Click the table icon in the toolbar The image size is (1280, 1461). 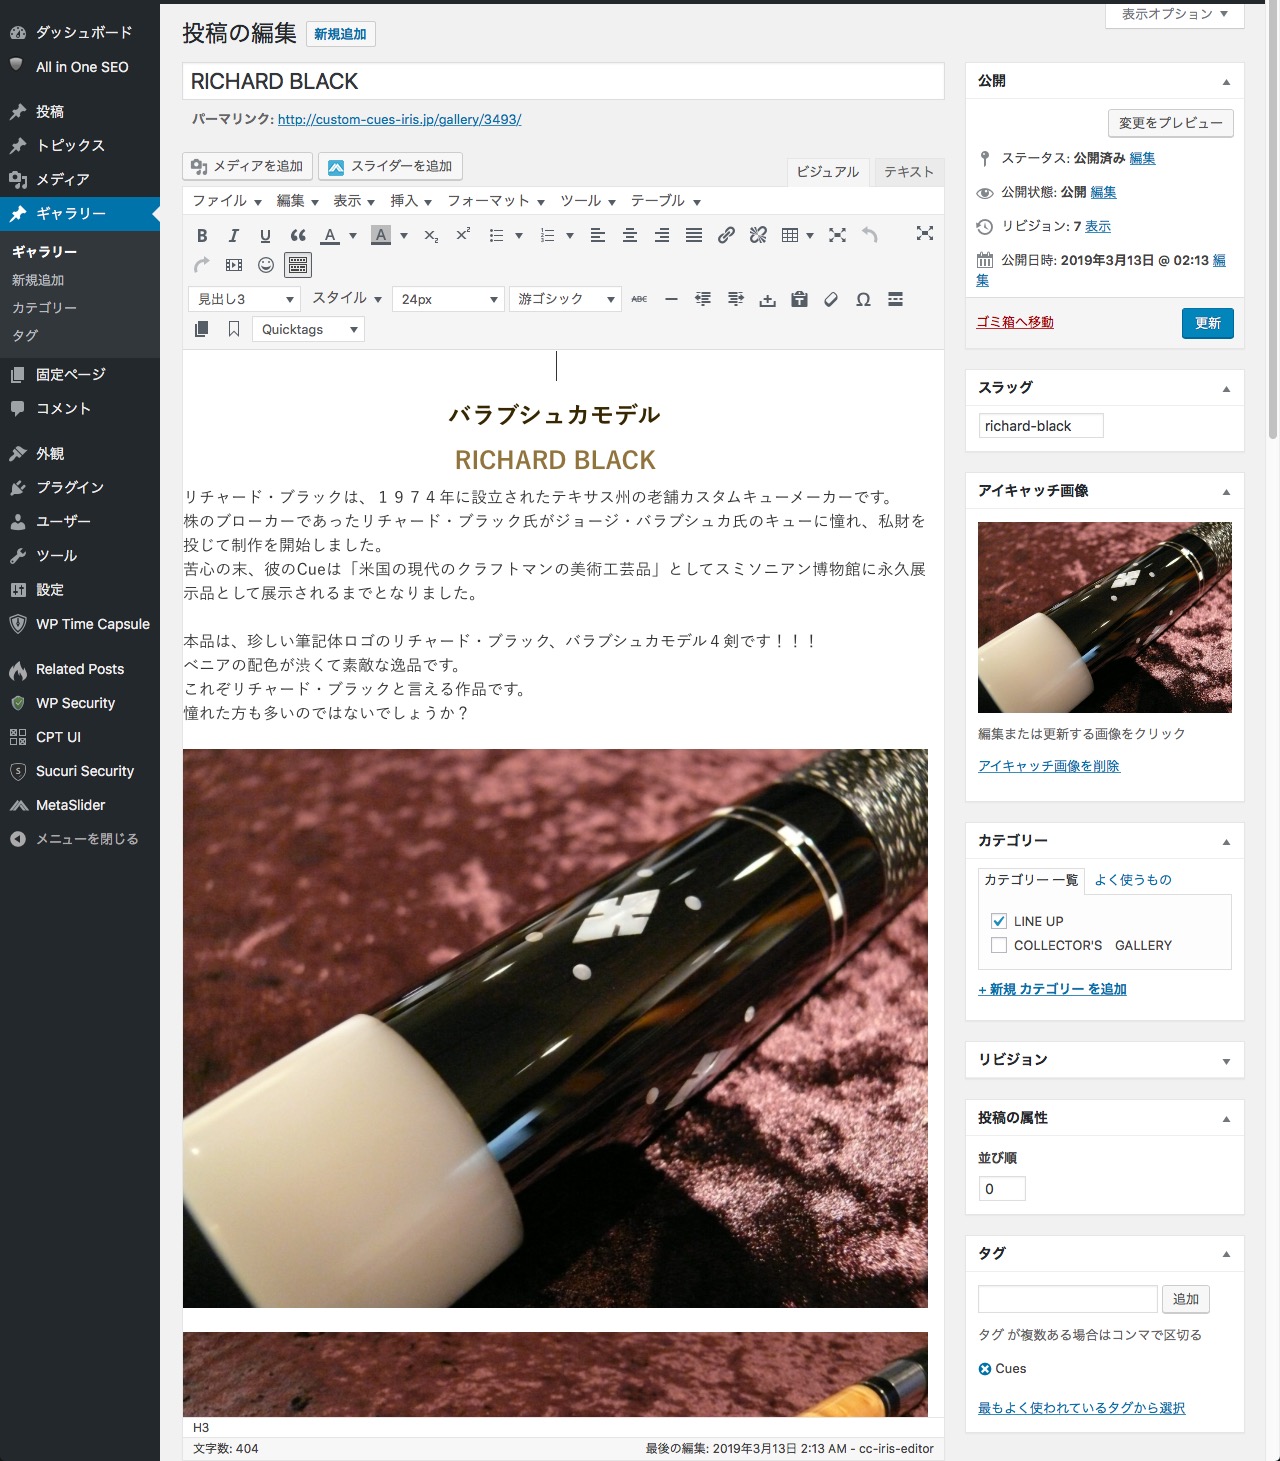point(790,235)
